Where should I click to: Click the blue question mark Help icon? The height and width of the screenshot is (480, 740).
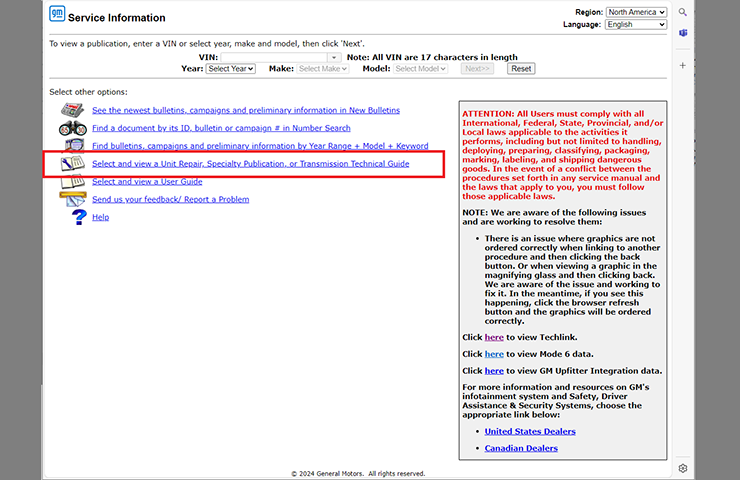click(x=79, y=217)
